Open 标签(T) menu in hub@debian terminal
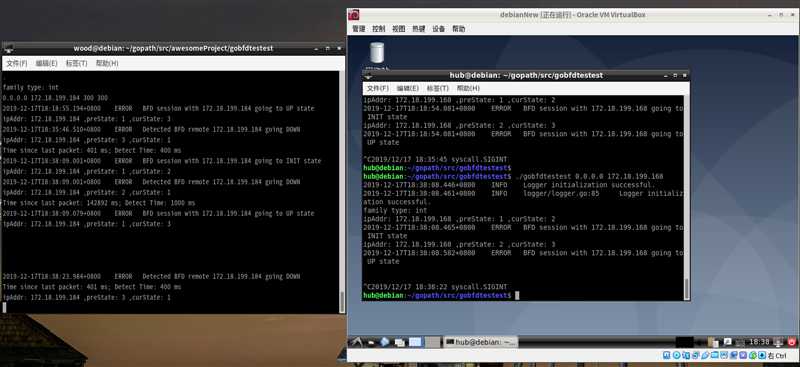The height and width of the screenshot is (367, 800). pyautogui.click(x=437, y=88)
